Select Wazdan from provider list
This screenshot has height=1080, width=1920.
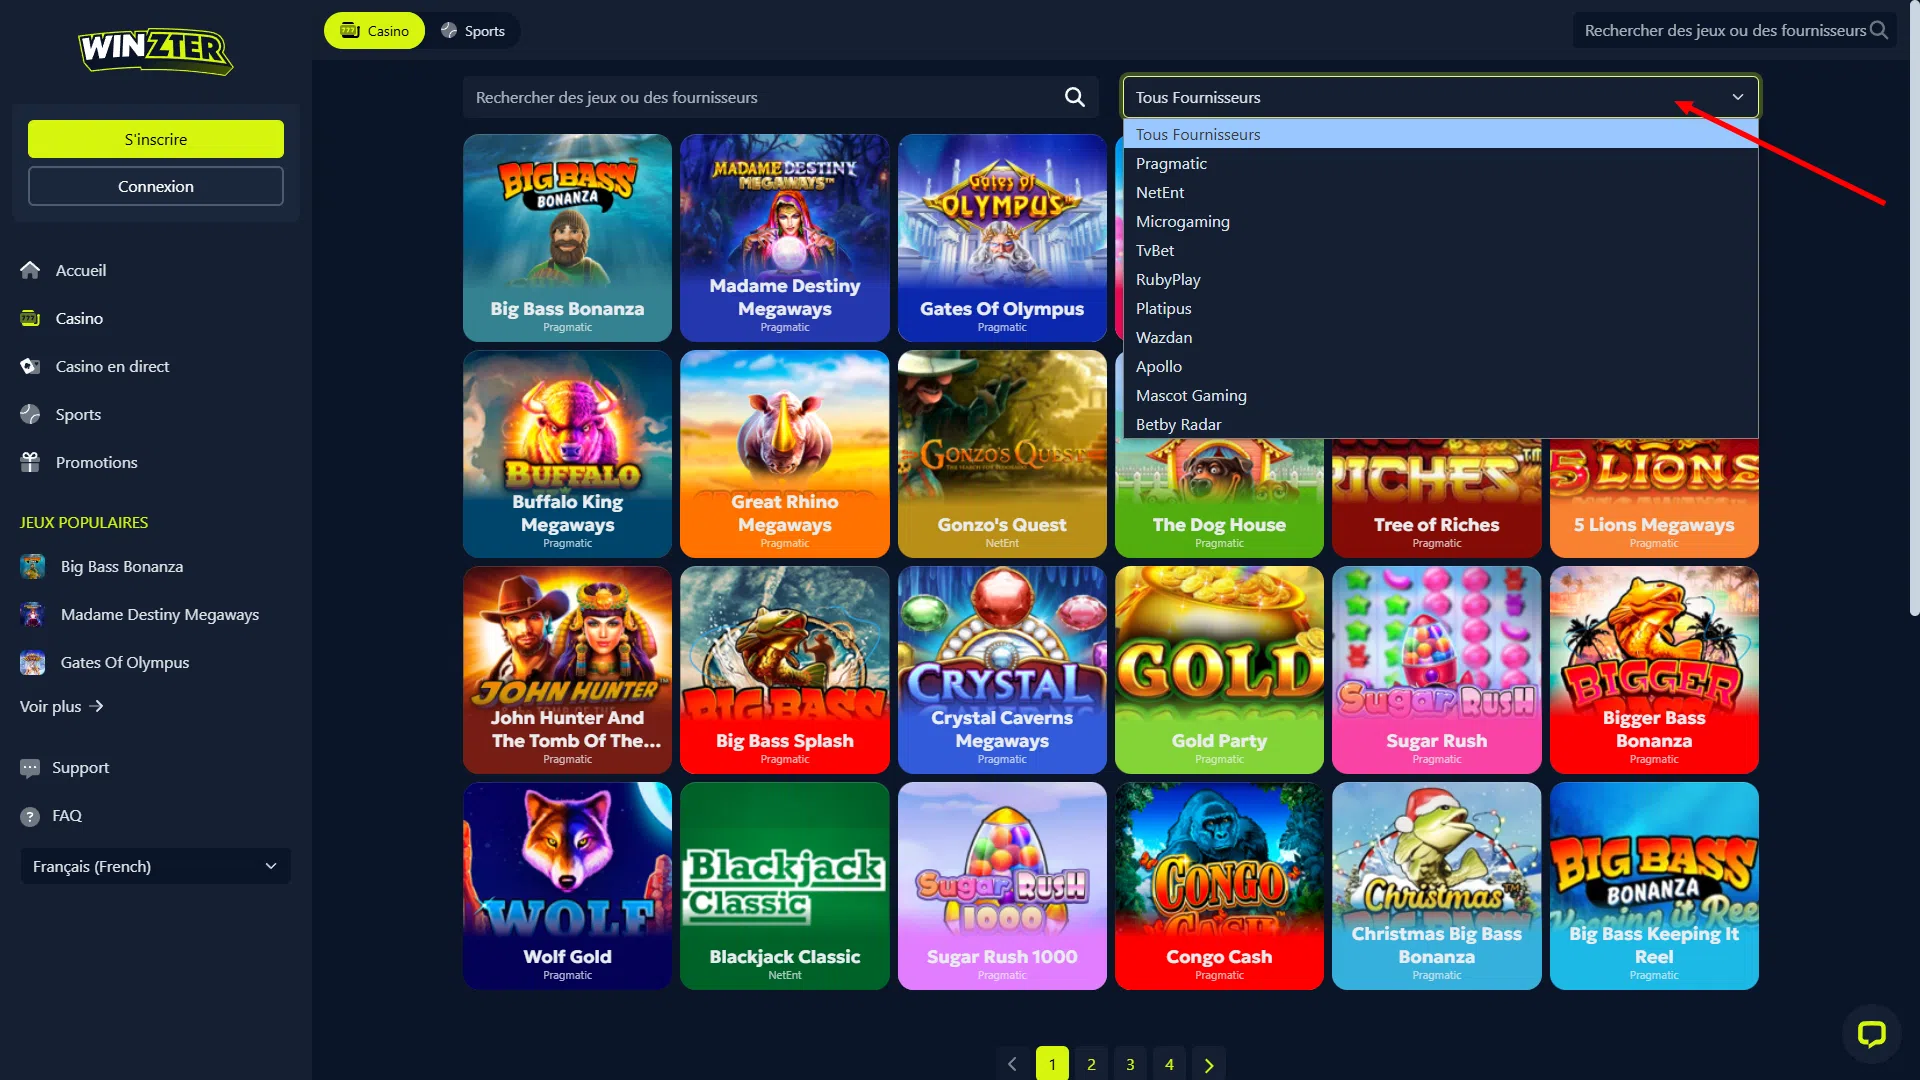coord(1441,337)
